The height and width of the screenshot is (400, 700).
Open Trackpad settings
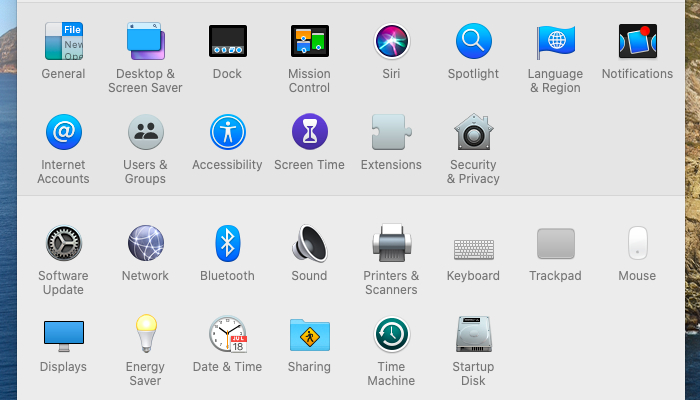[x=556, y=243]
